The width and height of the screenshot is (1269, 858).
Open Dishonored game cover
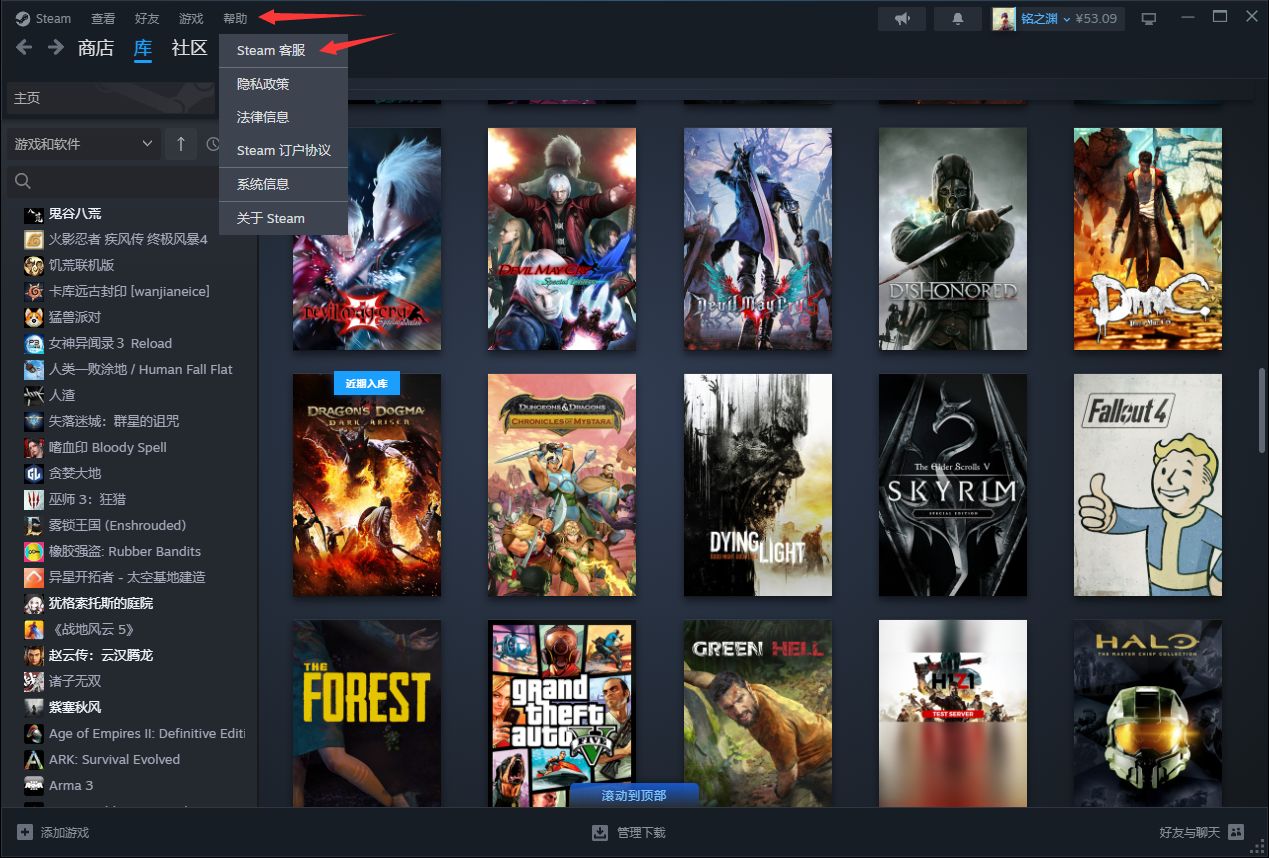tap(953, 239)
